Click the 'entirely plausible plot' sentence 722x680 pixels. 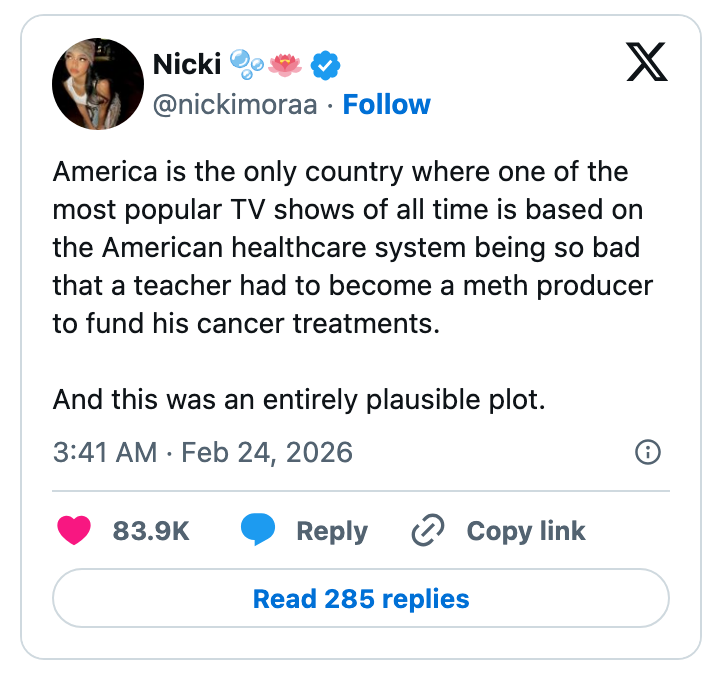click(297, 400)
